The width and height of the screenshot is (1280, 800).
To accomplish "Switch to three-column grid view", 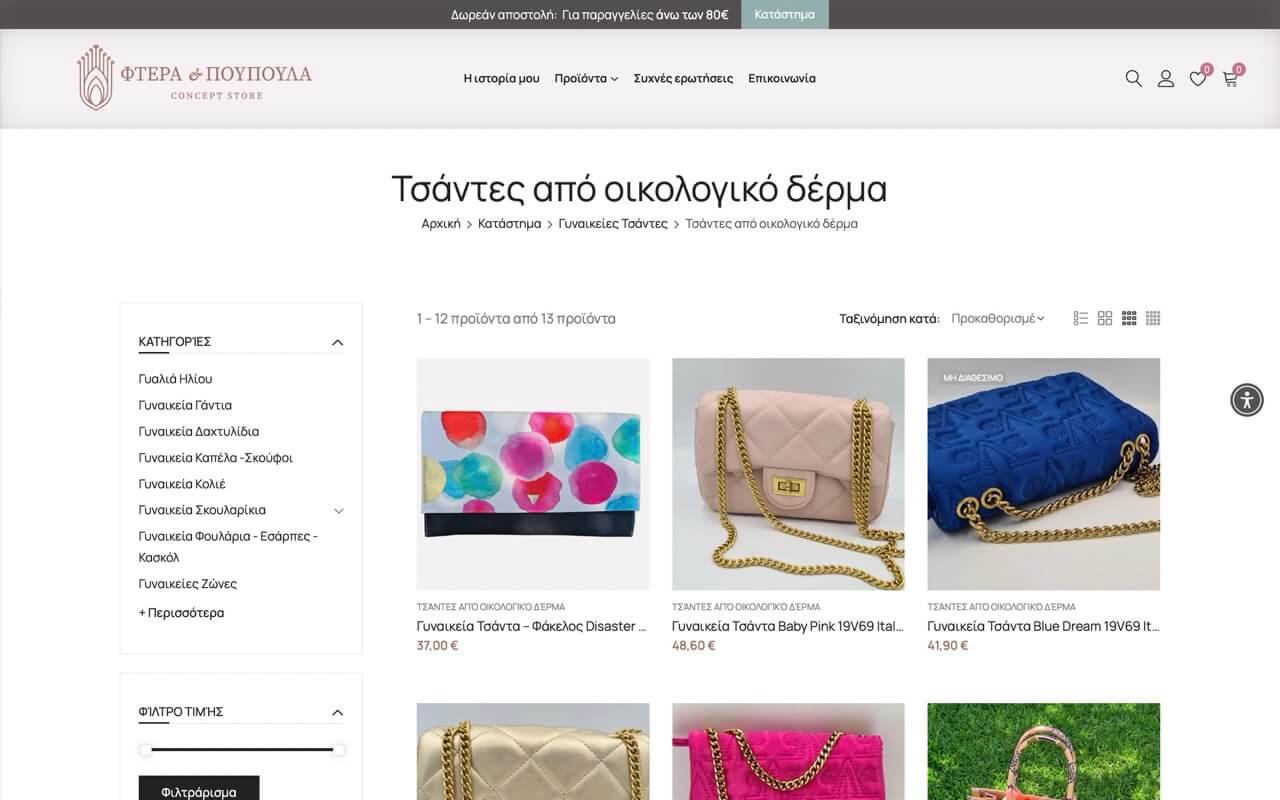I will (x=1129, y=318).
